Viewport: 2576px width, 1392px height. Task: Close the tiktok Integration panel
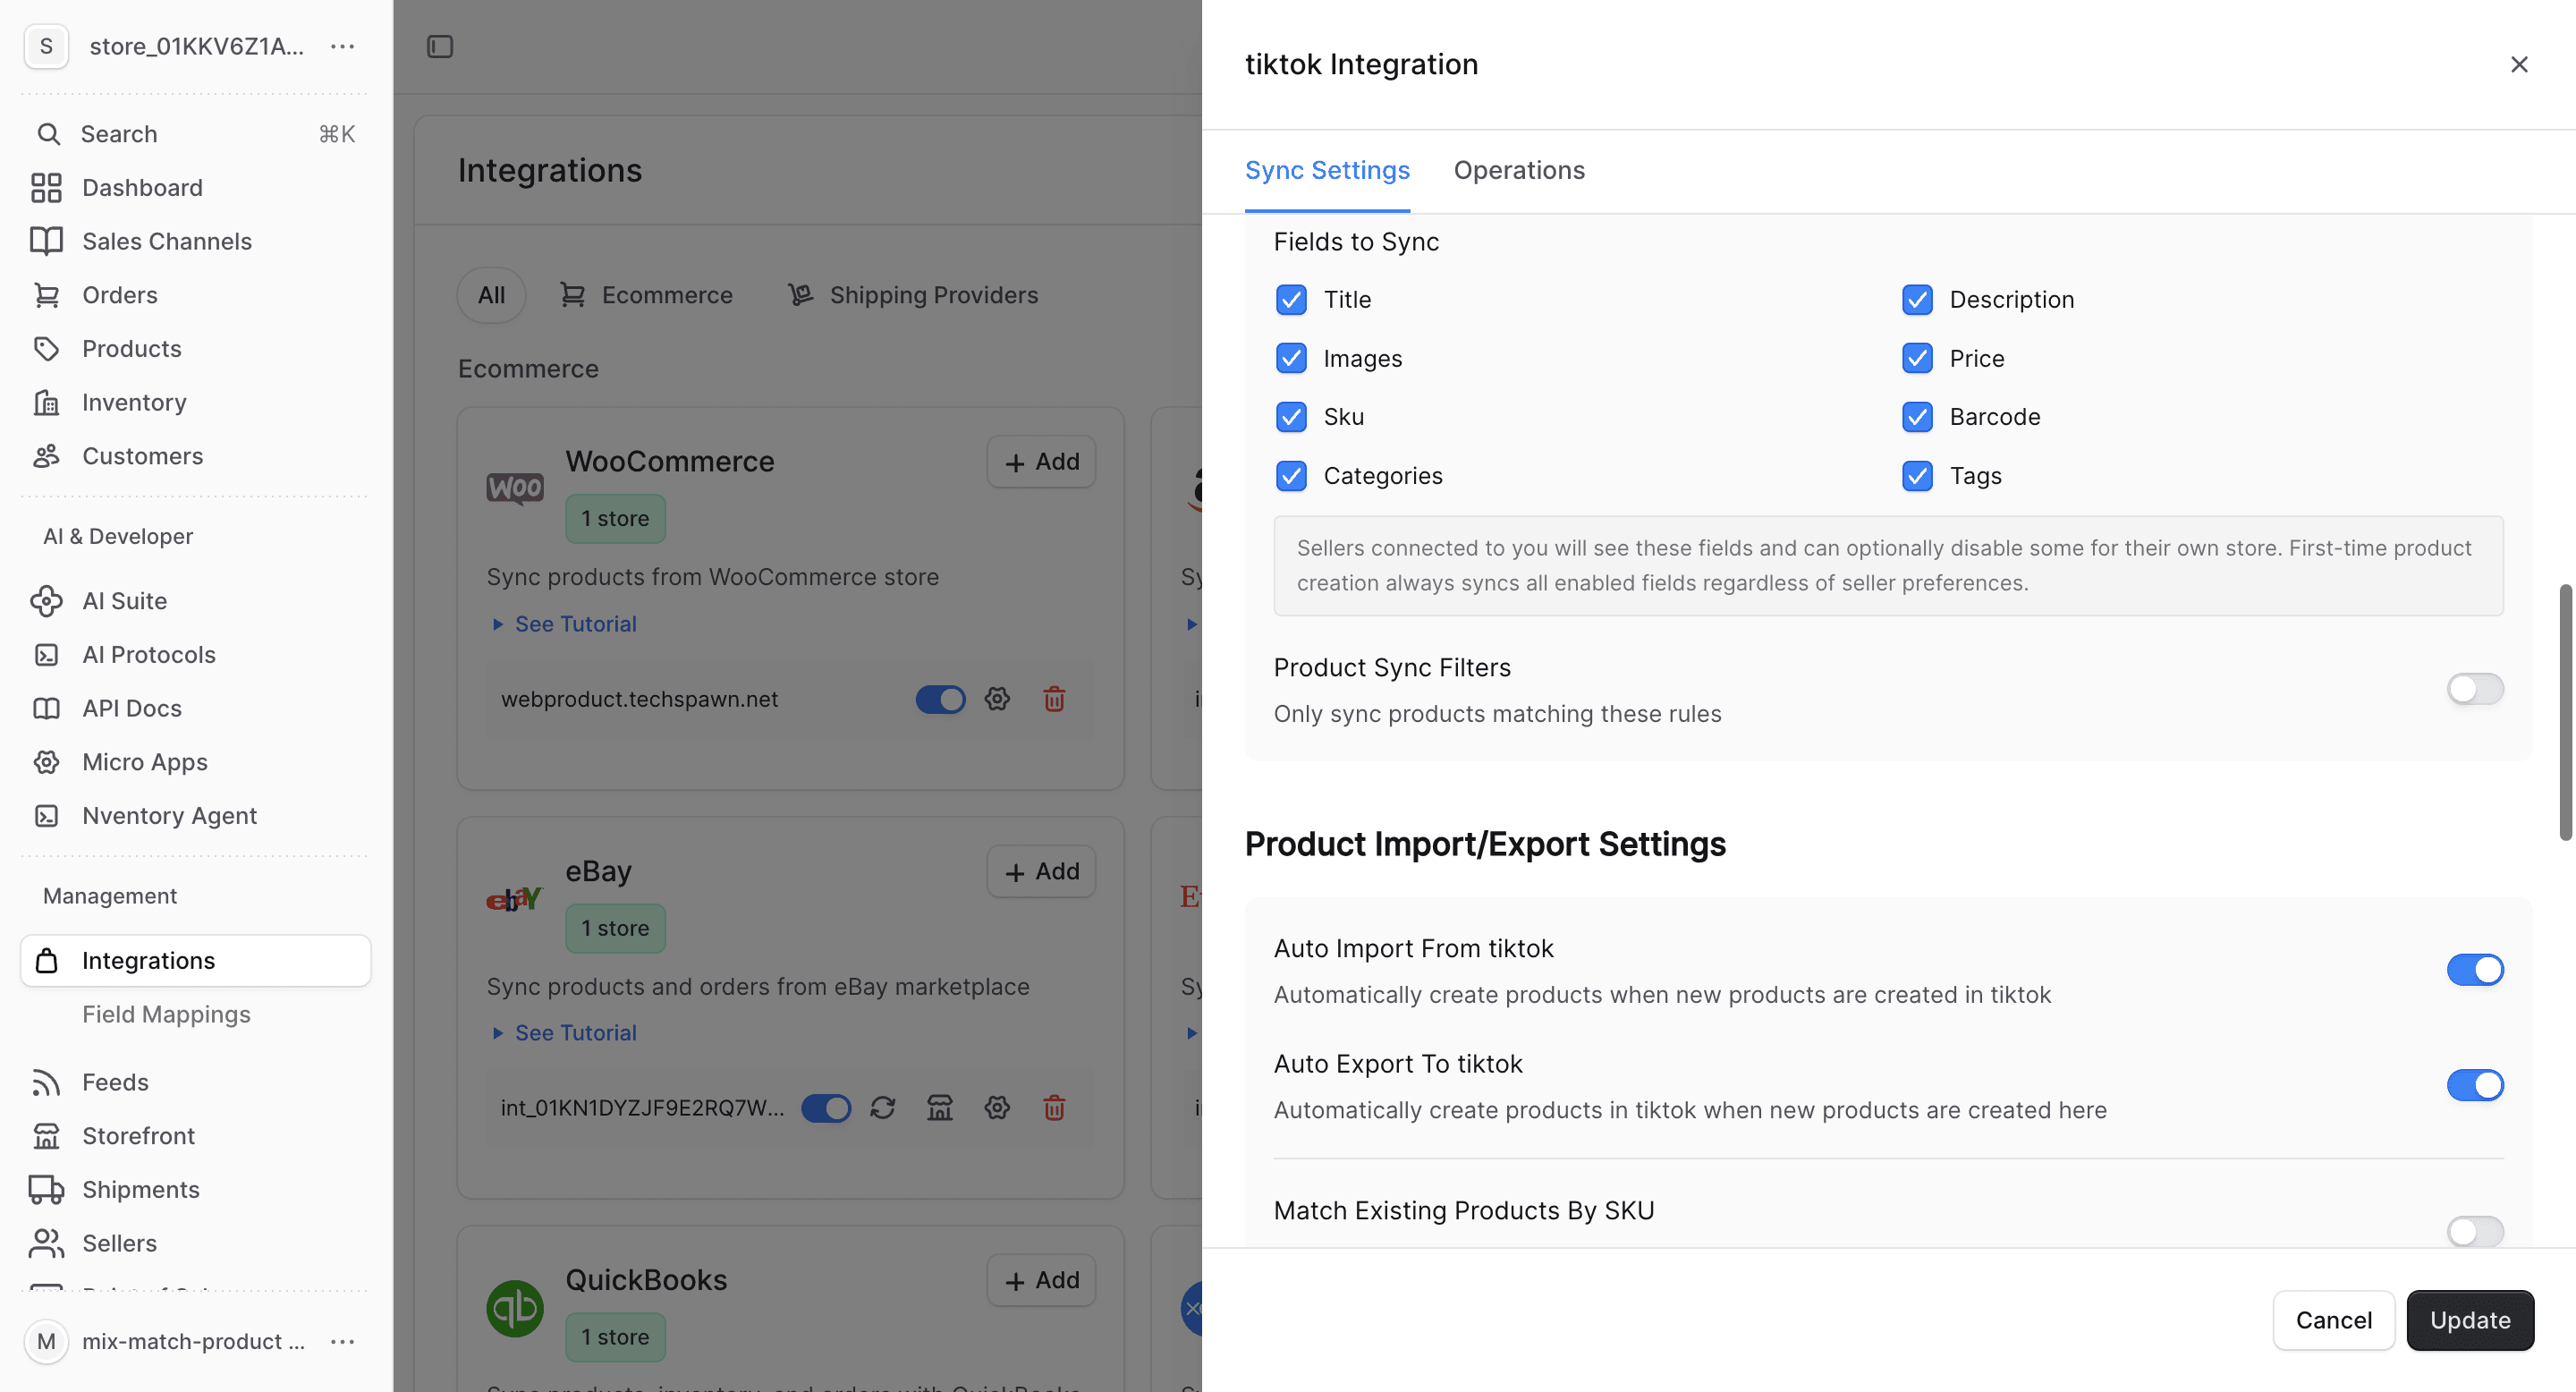pyautogui.click(x=2519, y=65)
